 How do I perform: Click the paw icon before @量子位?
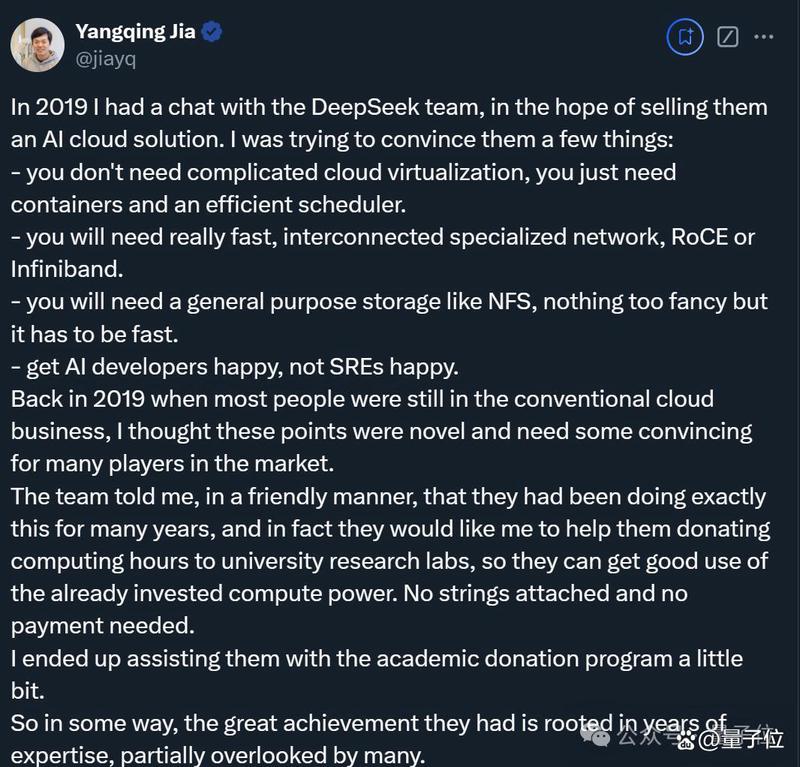[x=687, y=739]
